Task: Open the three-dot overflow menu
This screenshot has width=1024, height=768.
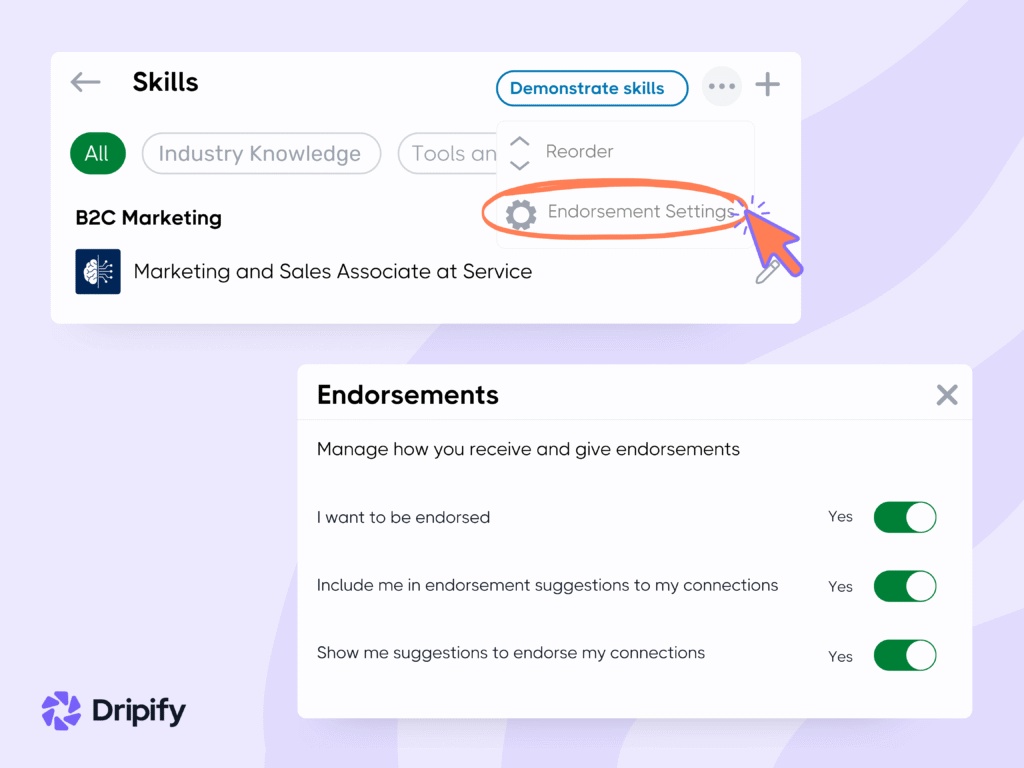Action: [721, 86]
